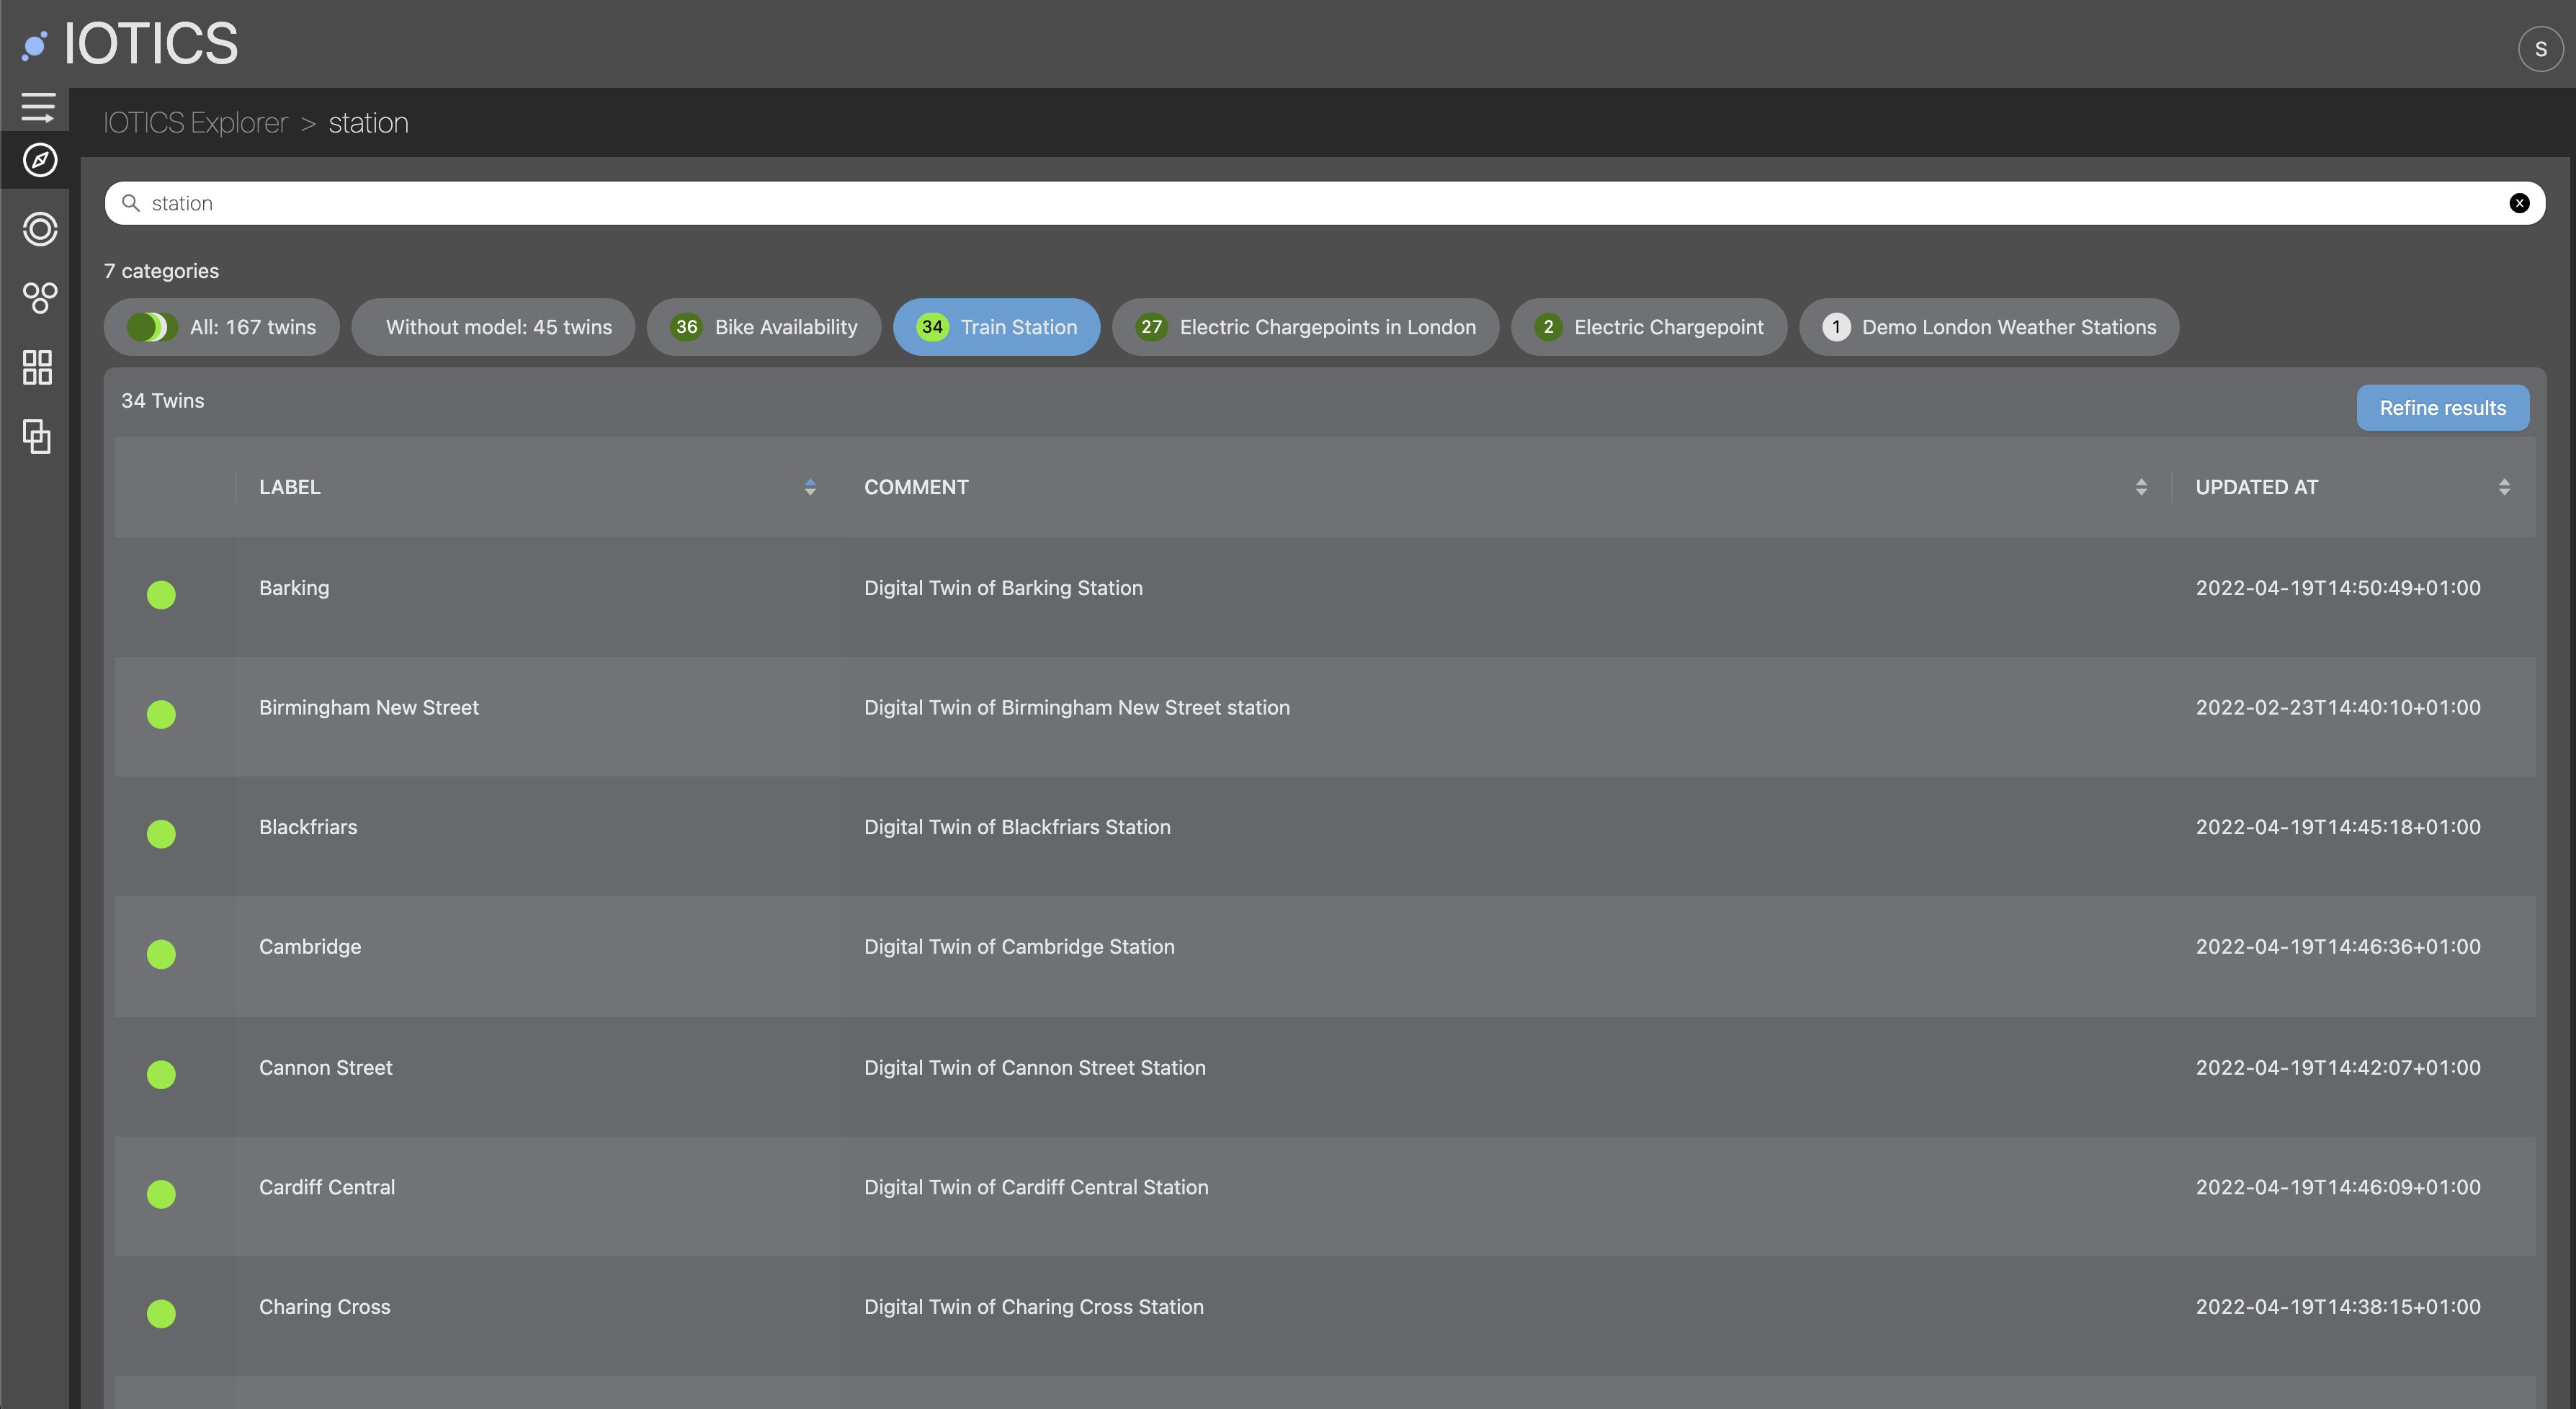Screen dimensions: 2576x1409
Task: Clear the search field with X icon
Action: (2519, 203)
